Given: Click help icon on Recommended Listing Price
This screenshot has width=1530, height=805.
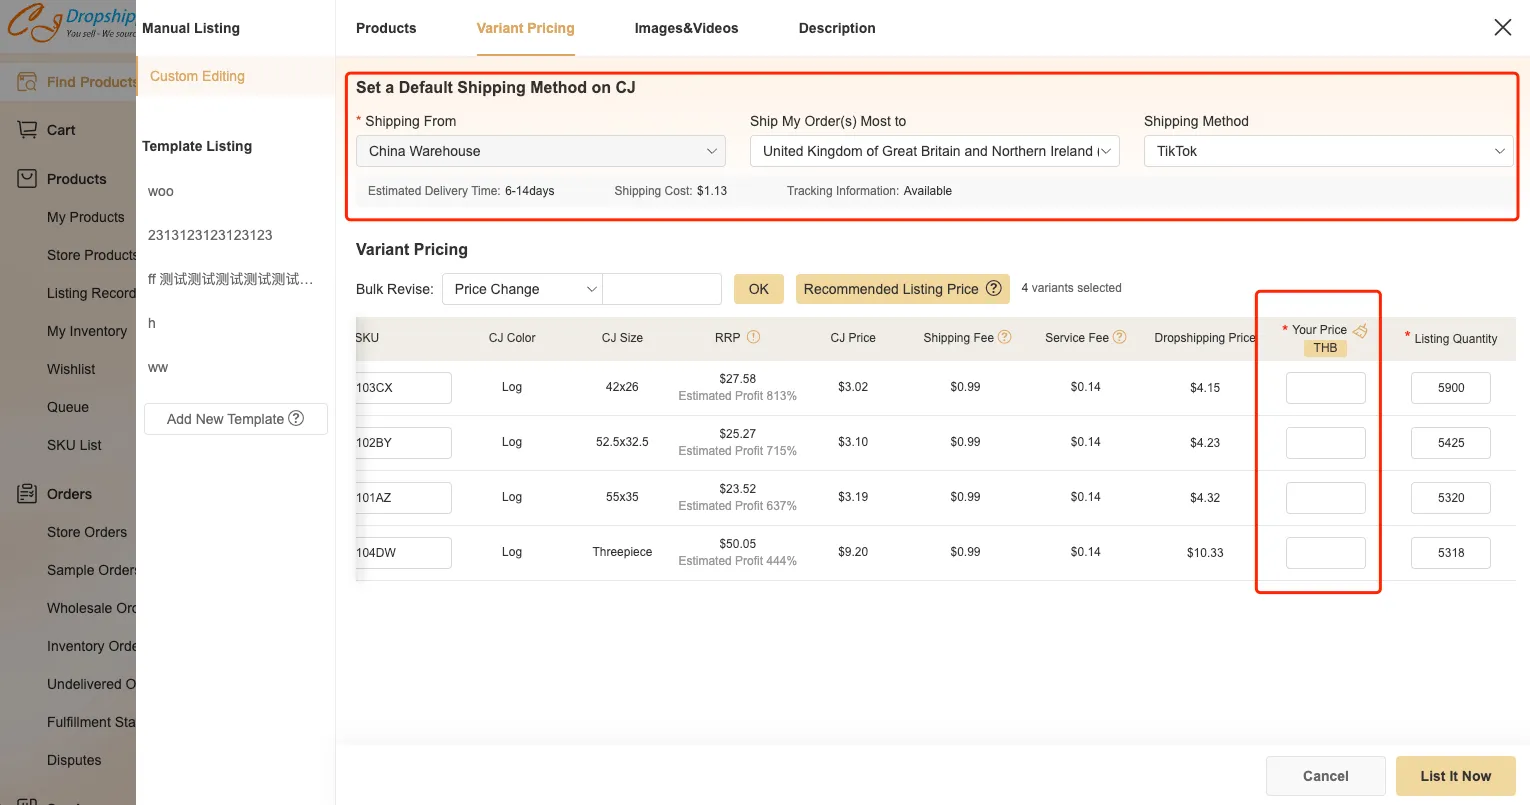Looking at the screenshot, I should click(994, 288).
